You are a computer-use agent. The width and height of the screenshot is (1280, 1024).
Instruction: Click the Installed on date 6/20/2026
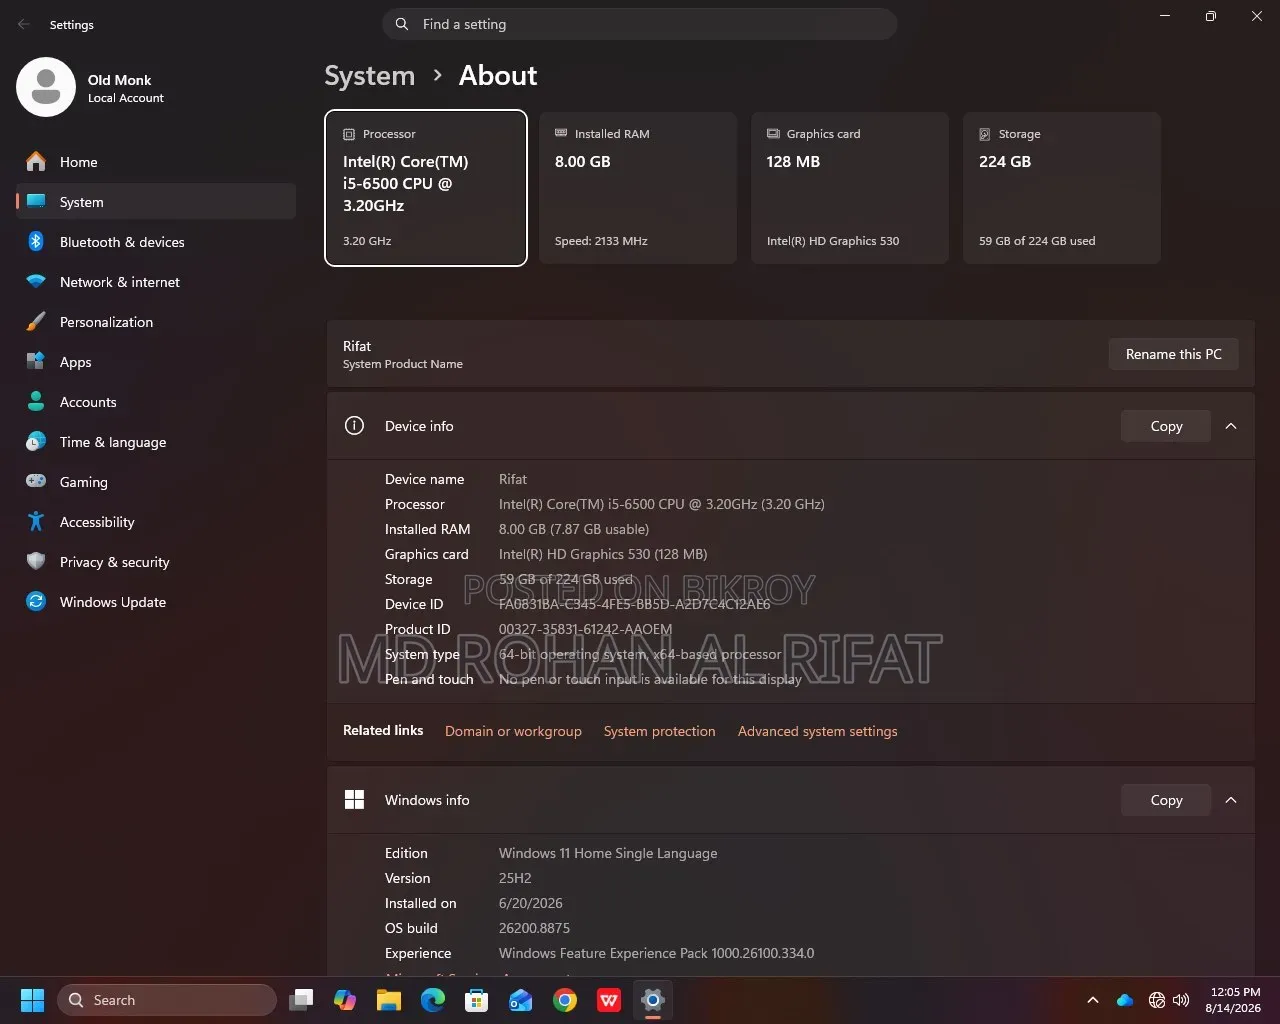pos(531,903)
